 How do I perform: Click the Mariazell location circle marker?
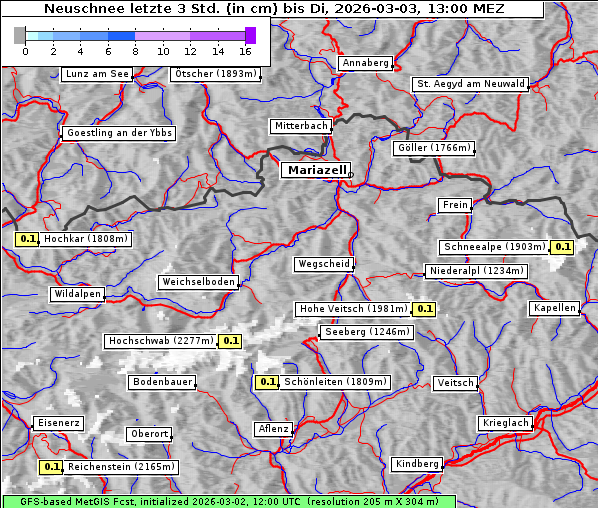351,174
